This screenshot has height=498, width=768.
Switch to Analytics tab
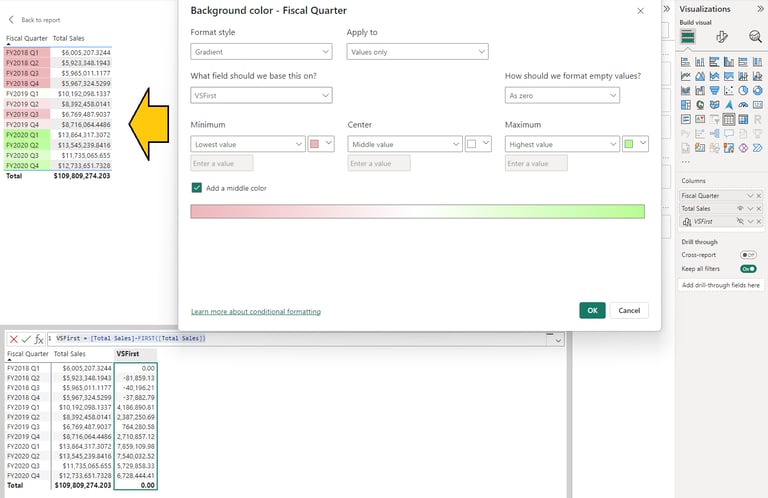(x=755, y=36)
